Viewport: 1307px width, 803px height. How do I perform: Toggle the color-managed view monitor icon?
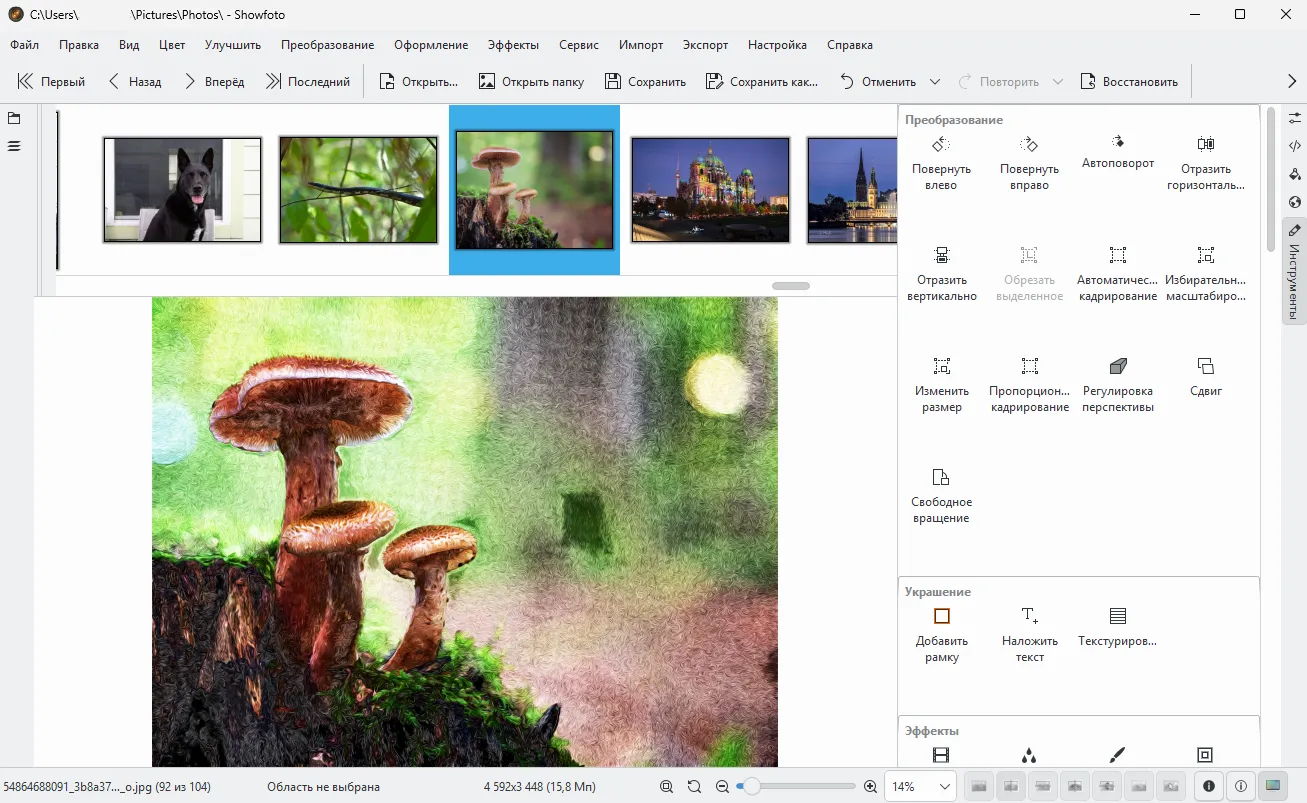[x=1273, y=786]
